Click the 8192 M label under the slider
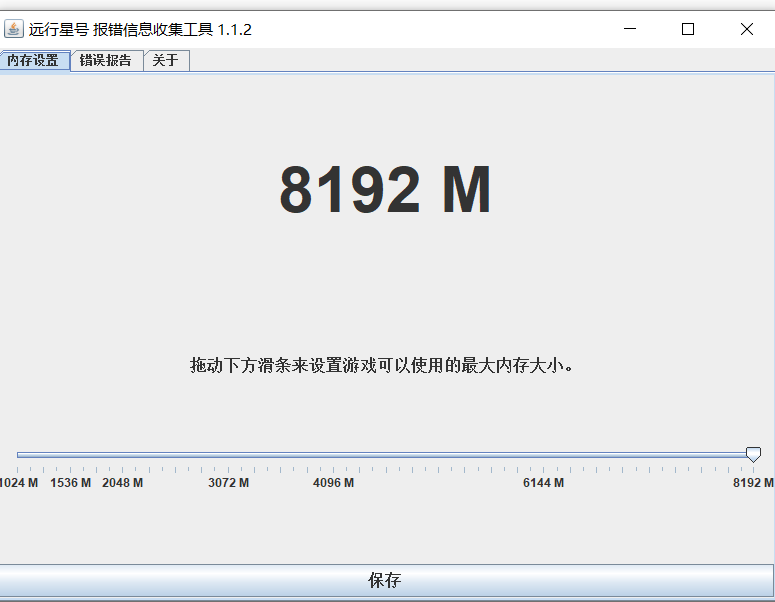Viewport: 775px width, 602px height. 753,483
